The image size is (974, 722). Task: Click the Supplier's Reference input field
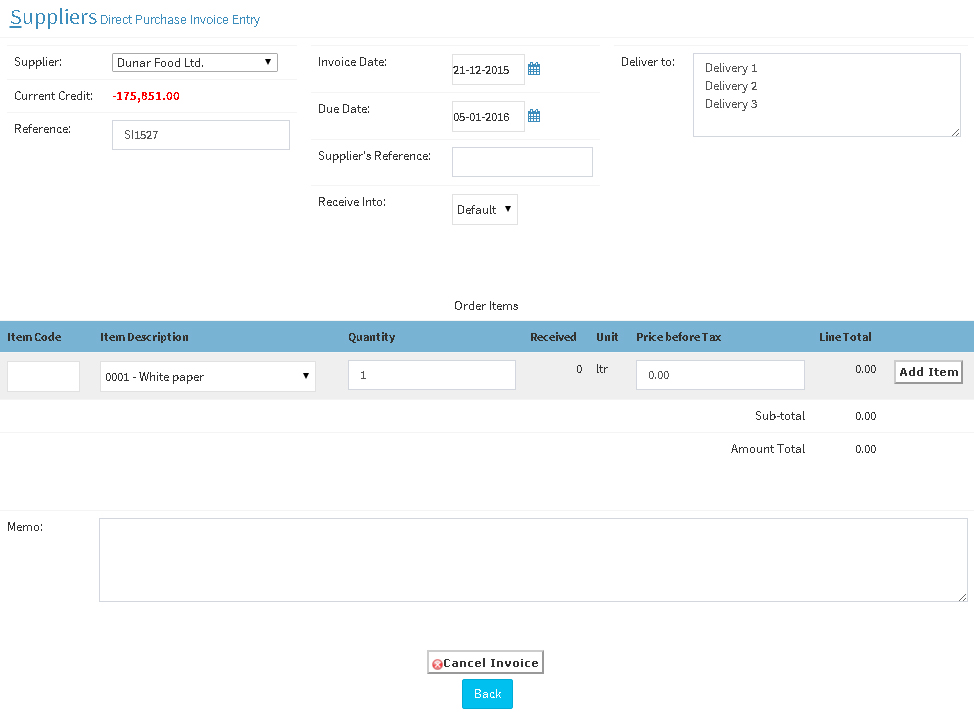pyautogui.click(x=522, y=161)
